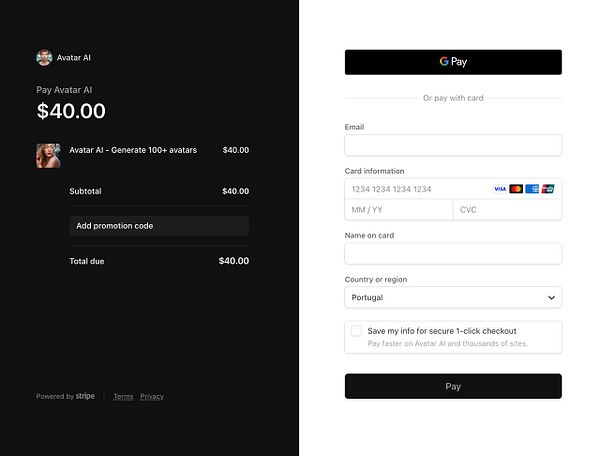Screen dimensions: 600x456
Task: Click the dropdown chevron next to Portugal
Action: [x=551, y=297]
